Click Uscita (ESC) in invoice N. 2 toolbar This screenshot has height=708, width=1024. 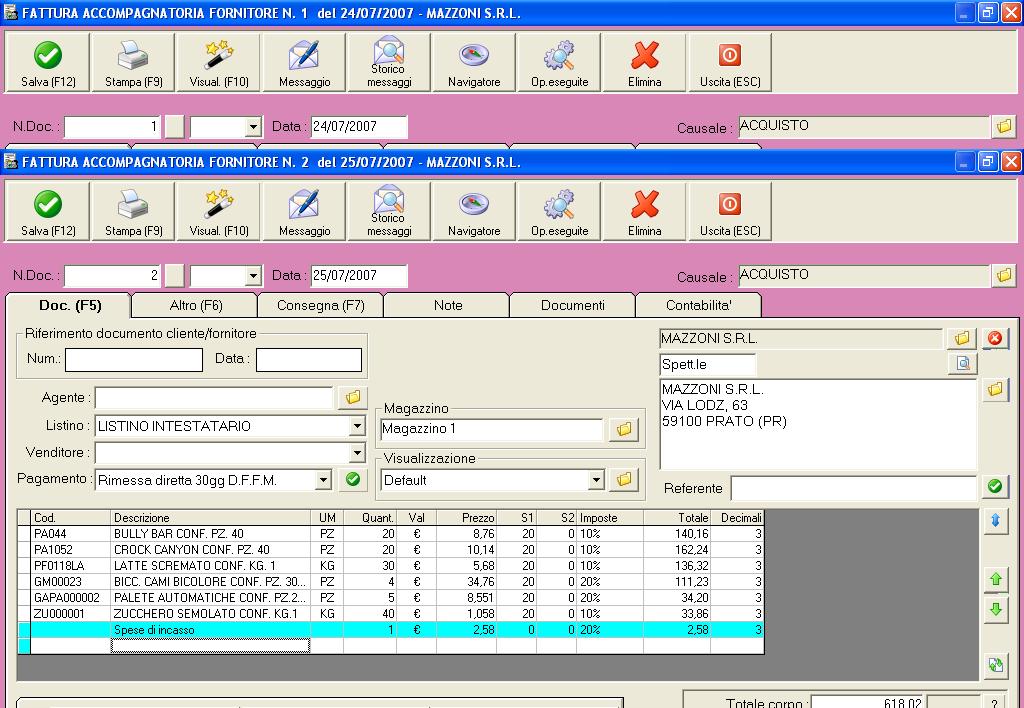tap(729, 213)
